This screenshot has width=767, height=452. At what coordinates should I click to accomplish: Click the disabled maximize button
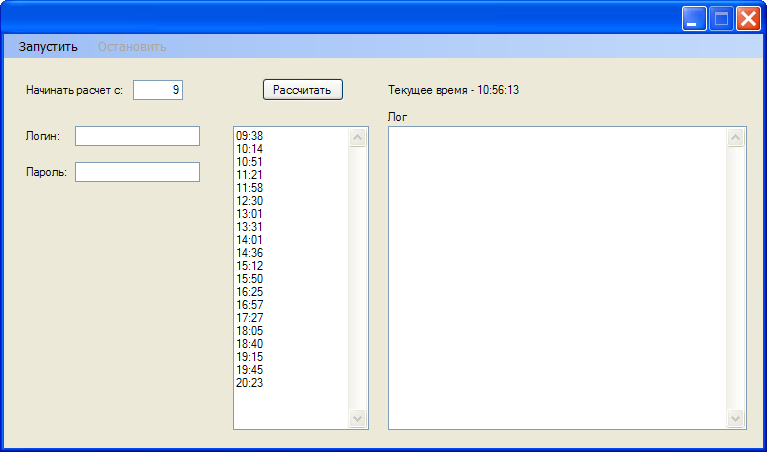(x=721, y=19)
